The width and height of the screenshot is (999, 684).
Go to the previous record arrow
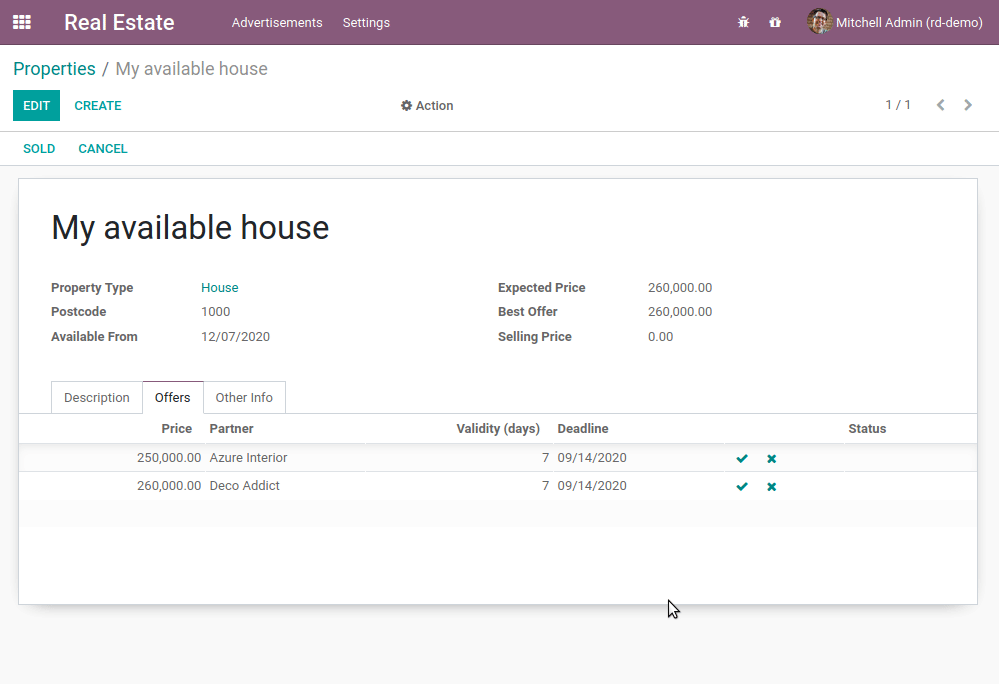tap(940, 105)
